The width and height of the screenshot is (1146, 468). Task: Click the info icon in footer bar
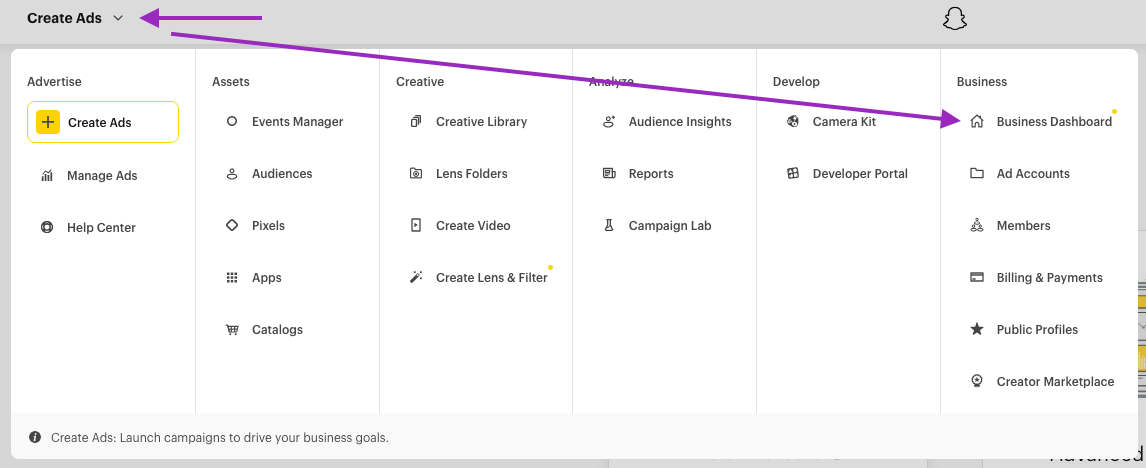coord(34,437)
